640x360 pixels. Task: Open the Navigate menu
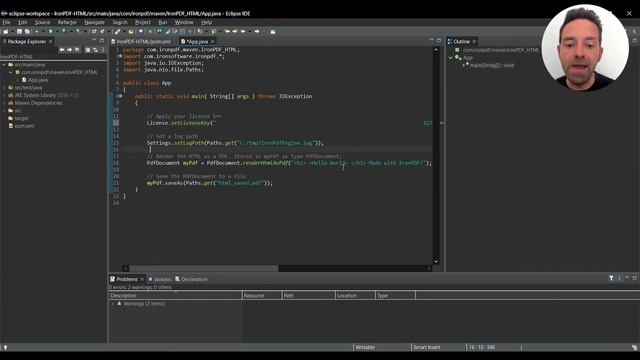pos(95,22)
